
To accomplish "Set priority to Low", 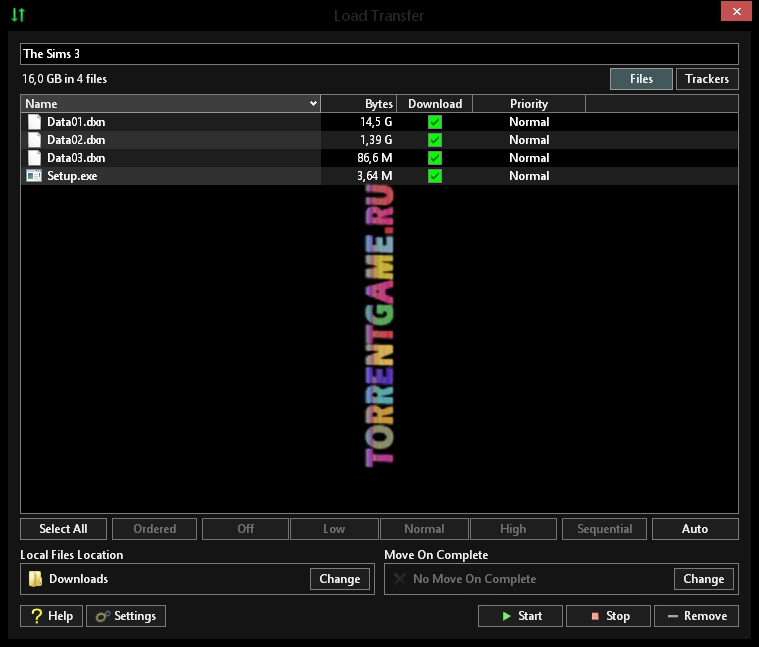I will coord(334,529).
